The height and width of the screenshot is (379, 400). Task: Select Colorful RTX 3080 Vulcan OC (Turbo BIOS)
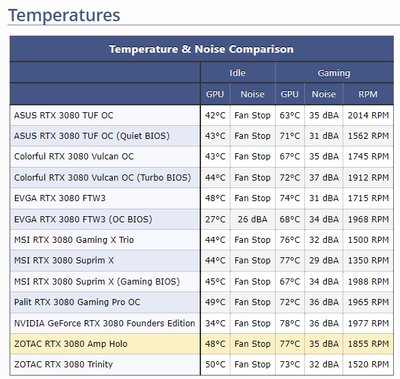[102, 177]
